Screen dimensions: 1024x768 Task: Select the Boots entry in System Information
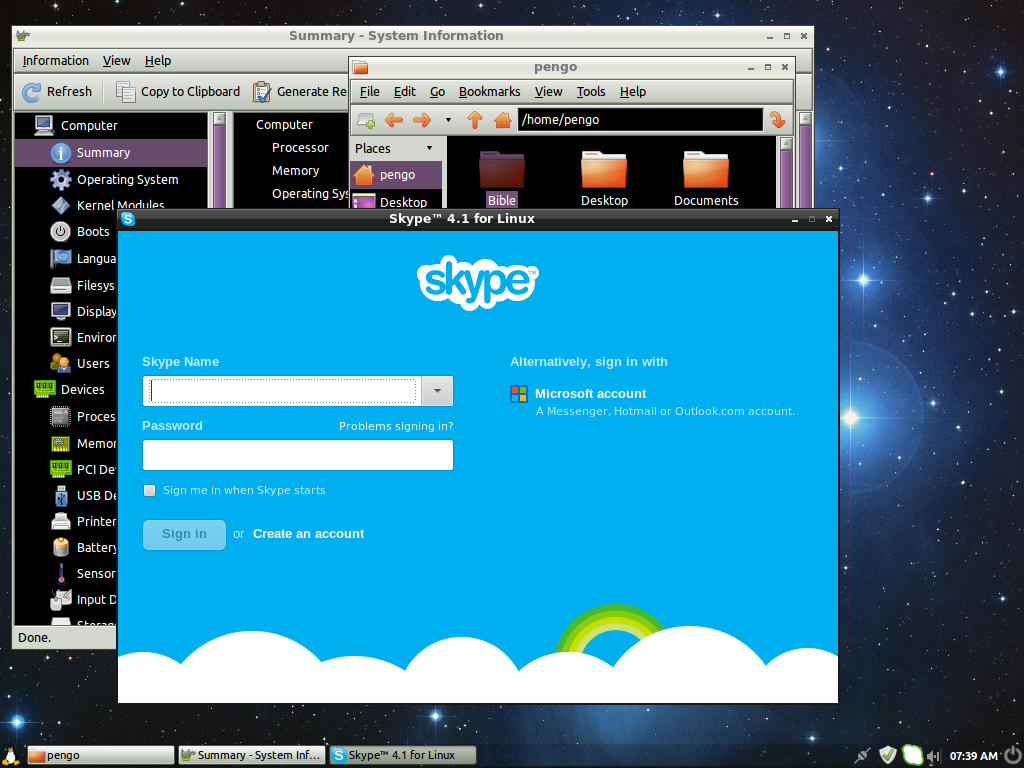tap(80, 232)
